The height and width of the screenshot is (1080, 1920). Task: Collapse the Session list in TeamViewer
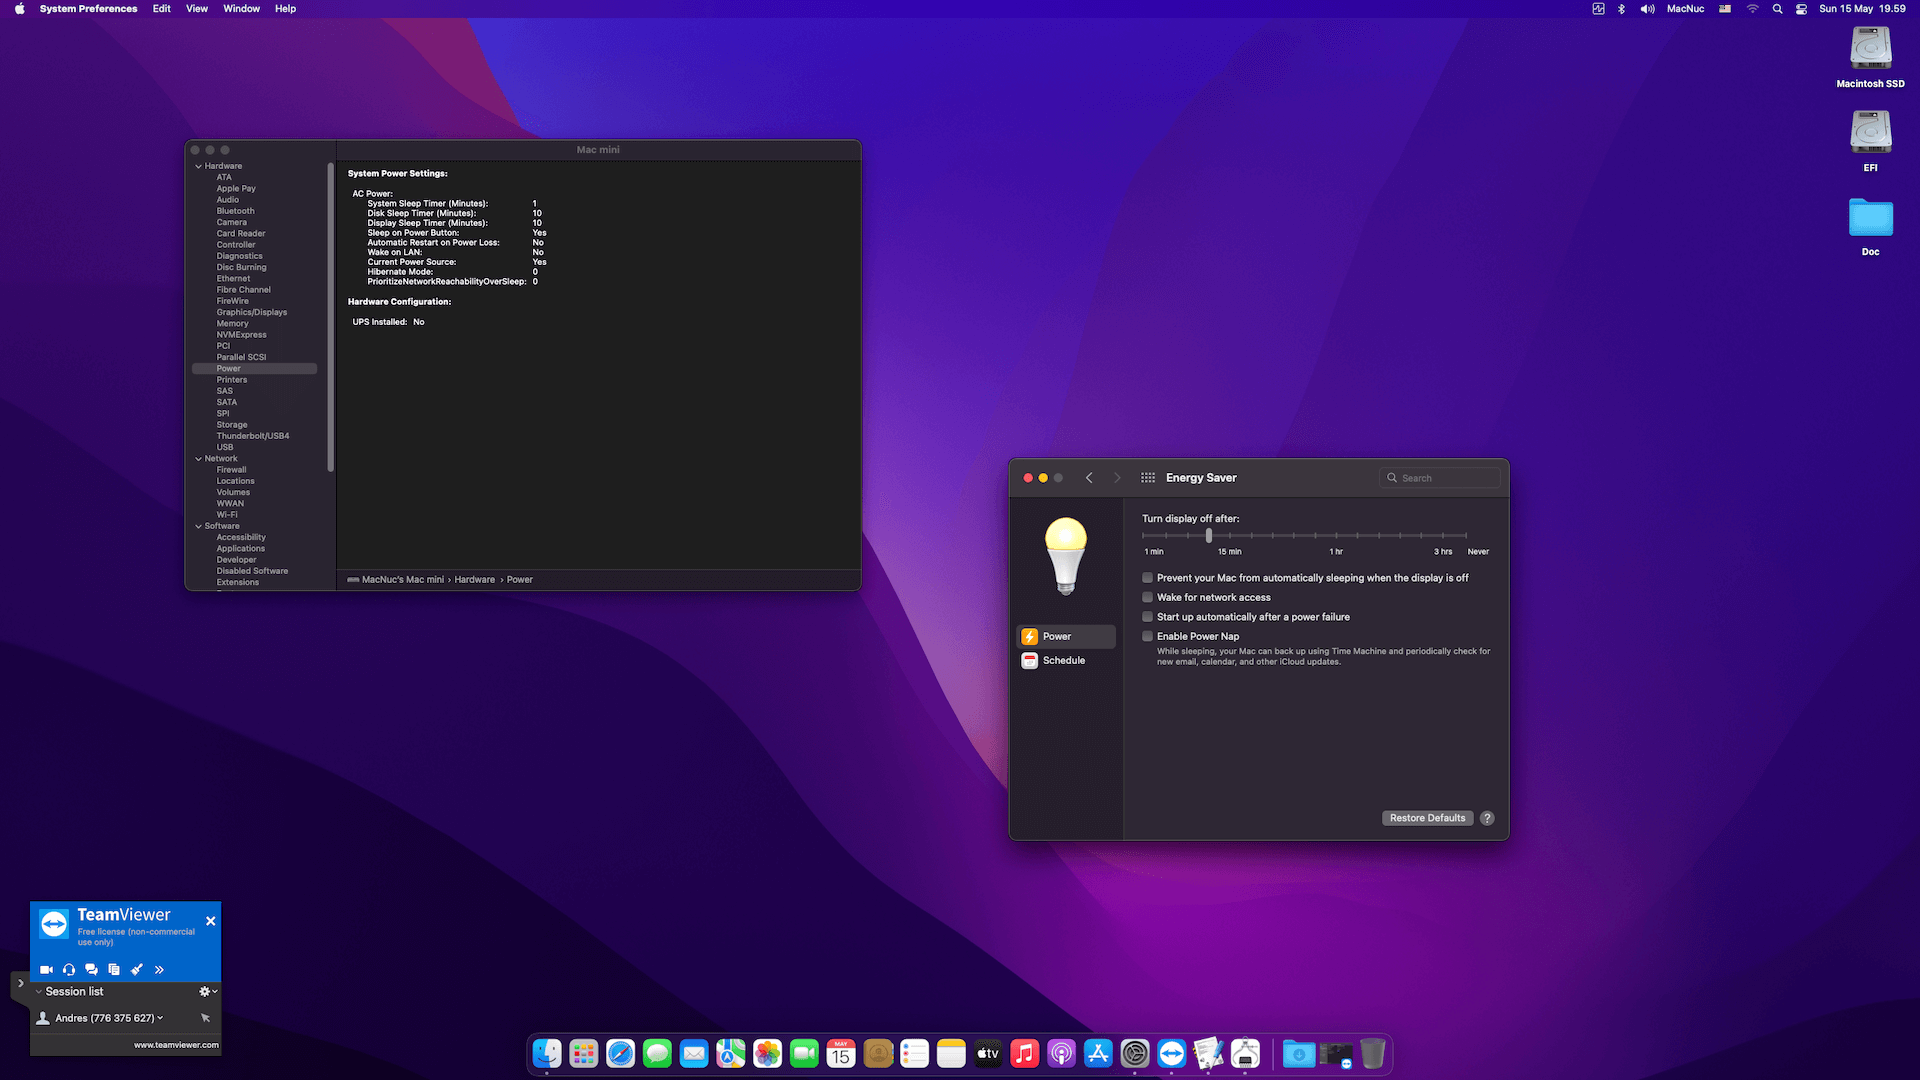click(38, 991)
